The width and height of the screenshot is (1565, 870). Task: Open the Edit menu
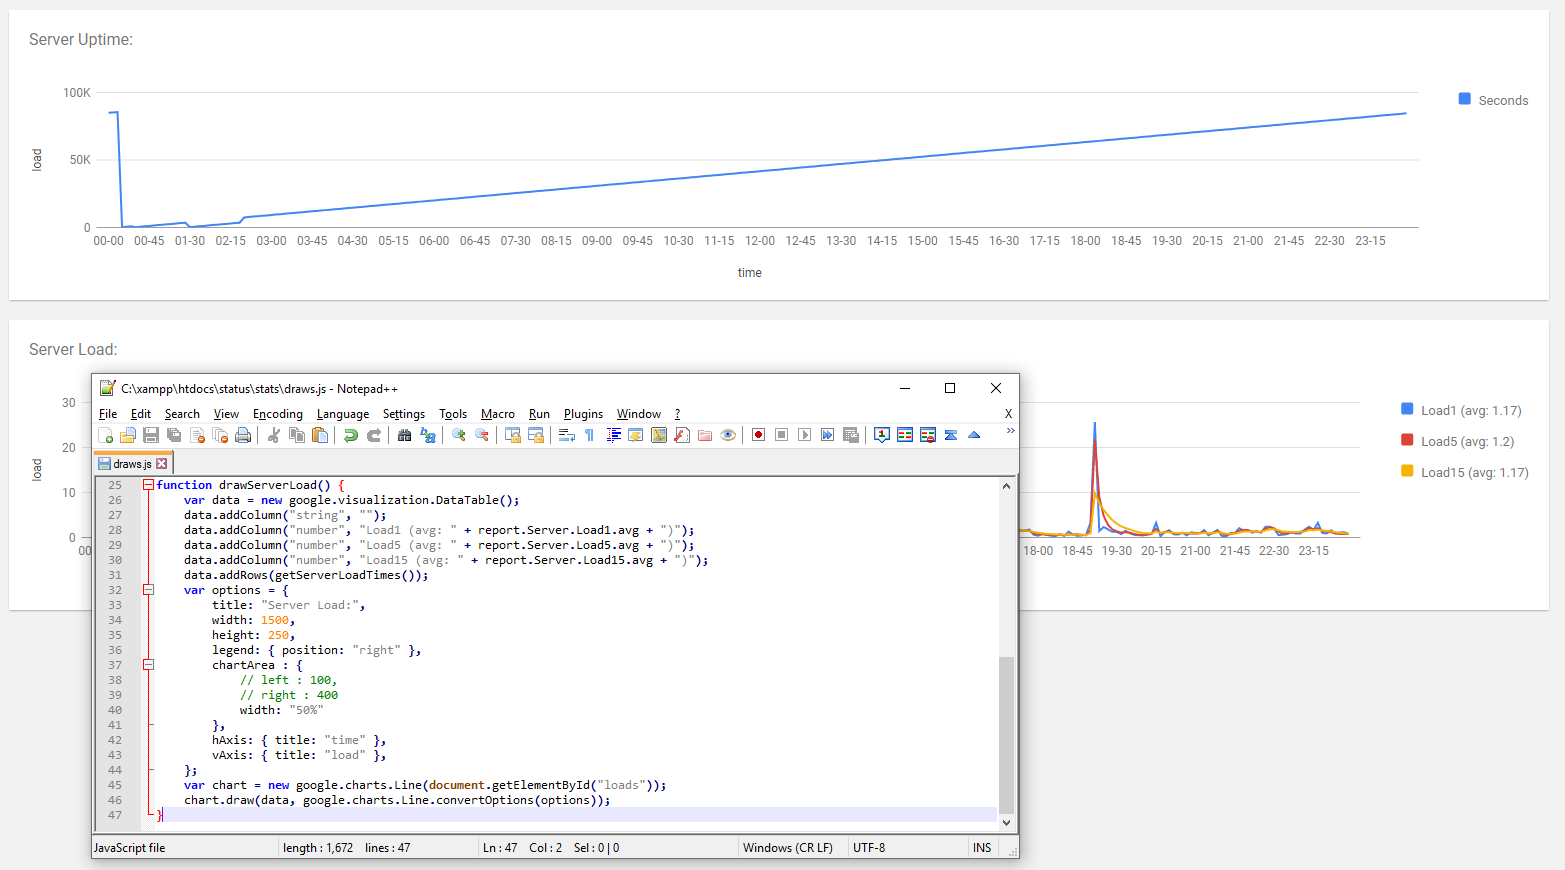point(141,414)
